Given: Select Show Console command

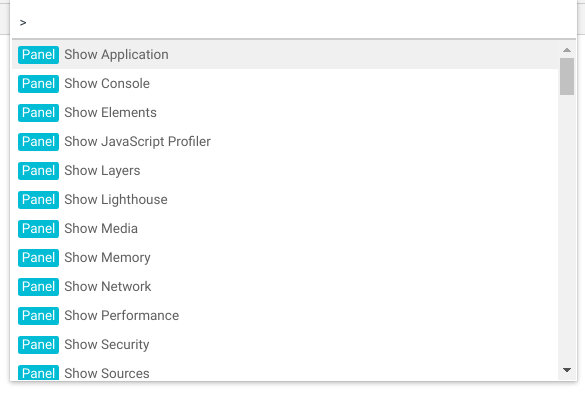Looking at the screenshot, I should pyautogui.click(x=285, y=84).
